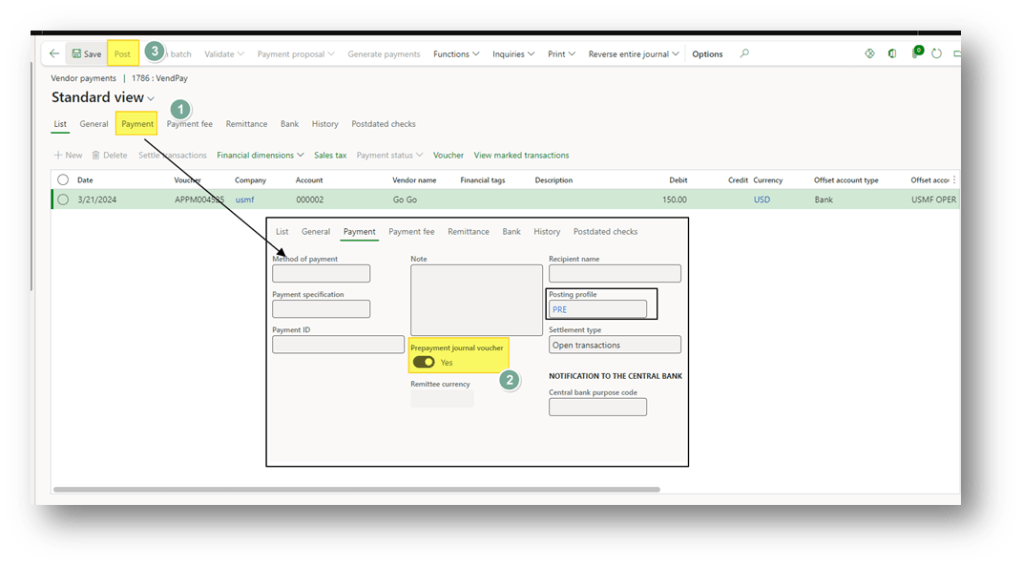This screenshot has height=567, width=1023.
Task: Click the Post button
Action: click(x=122, y=54)
